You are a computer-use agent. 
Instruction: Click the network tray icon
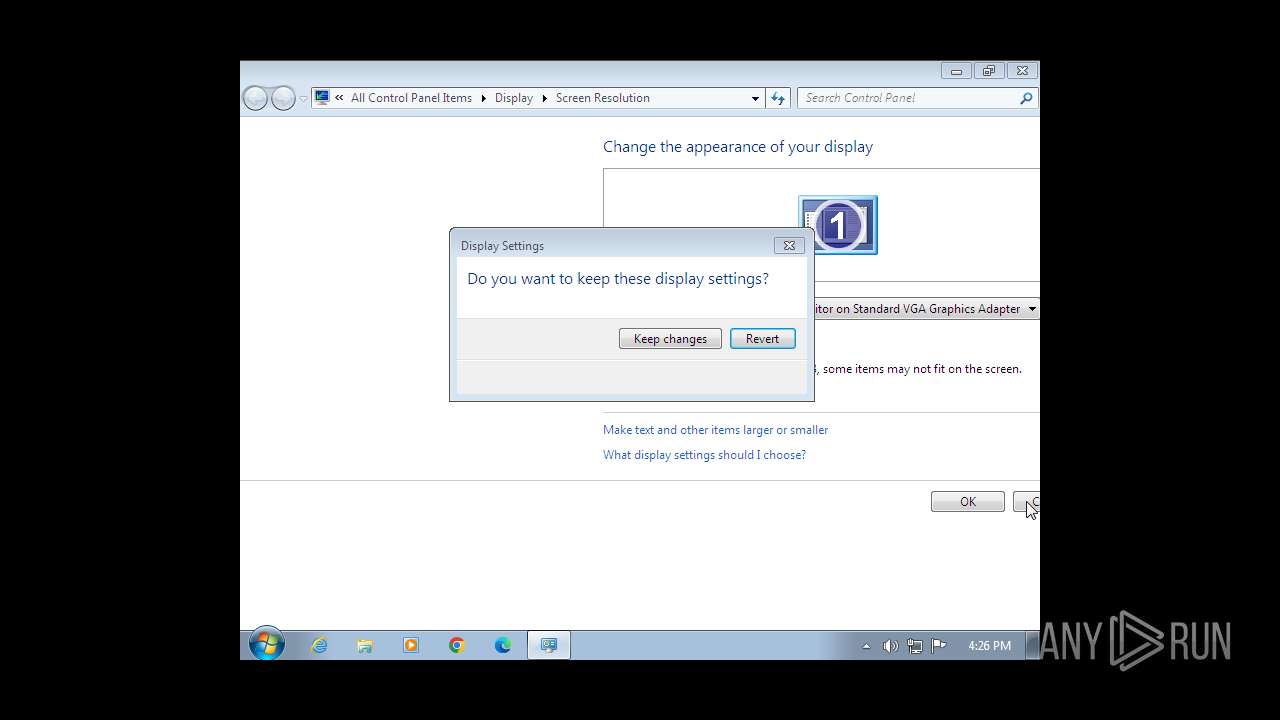914,646
